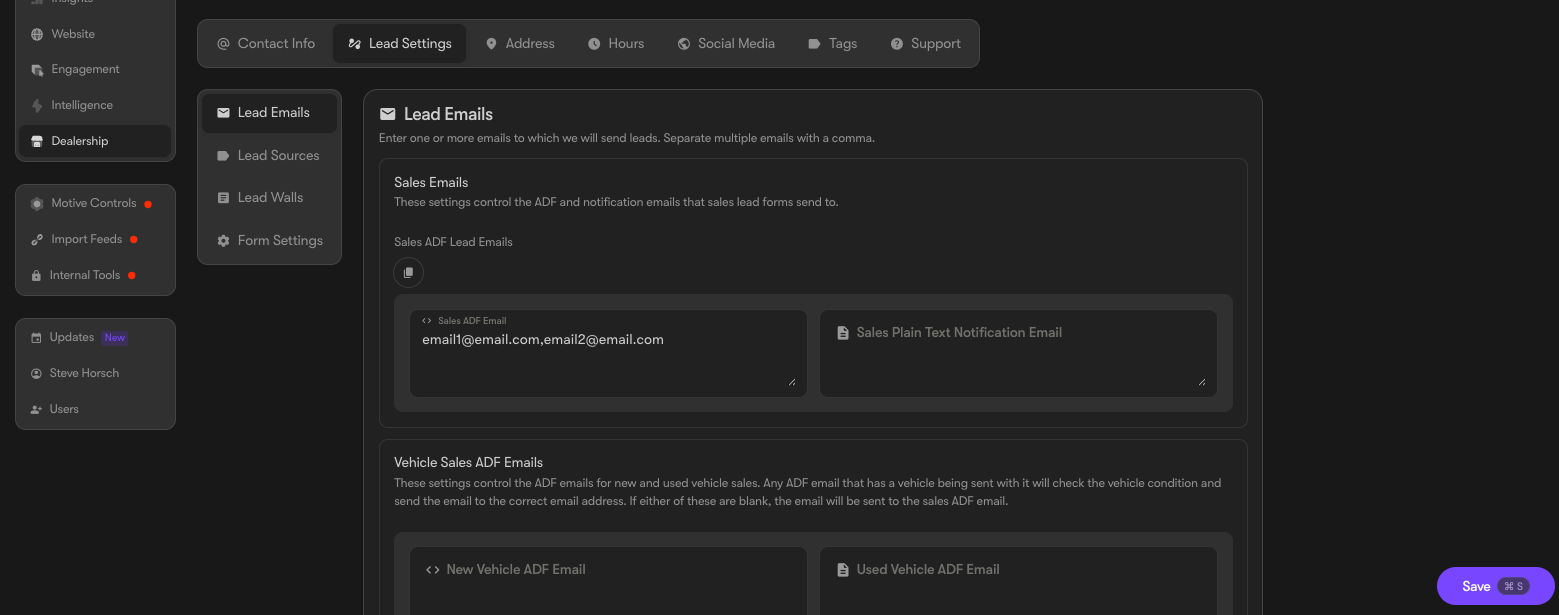
Task: Open the Tags tab
Action: 833,44
